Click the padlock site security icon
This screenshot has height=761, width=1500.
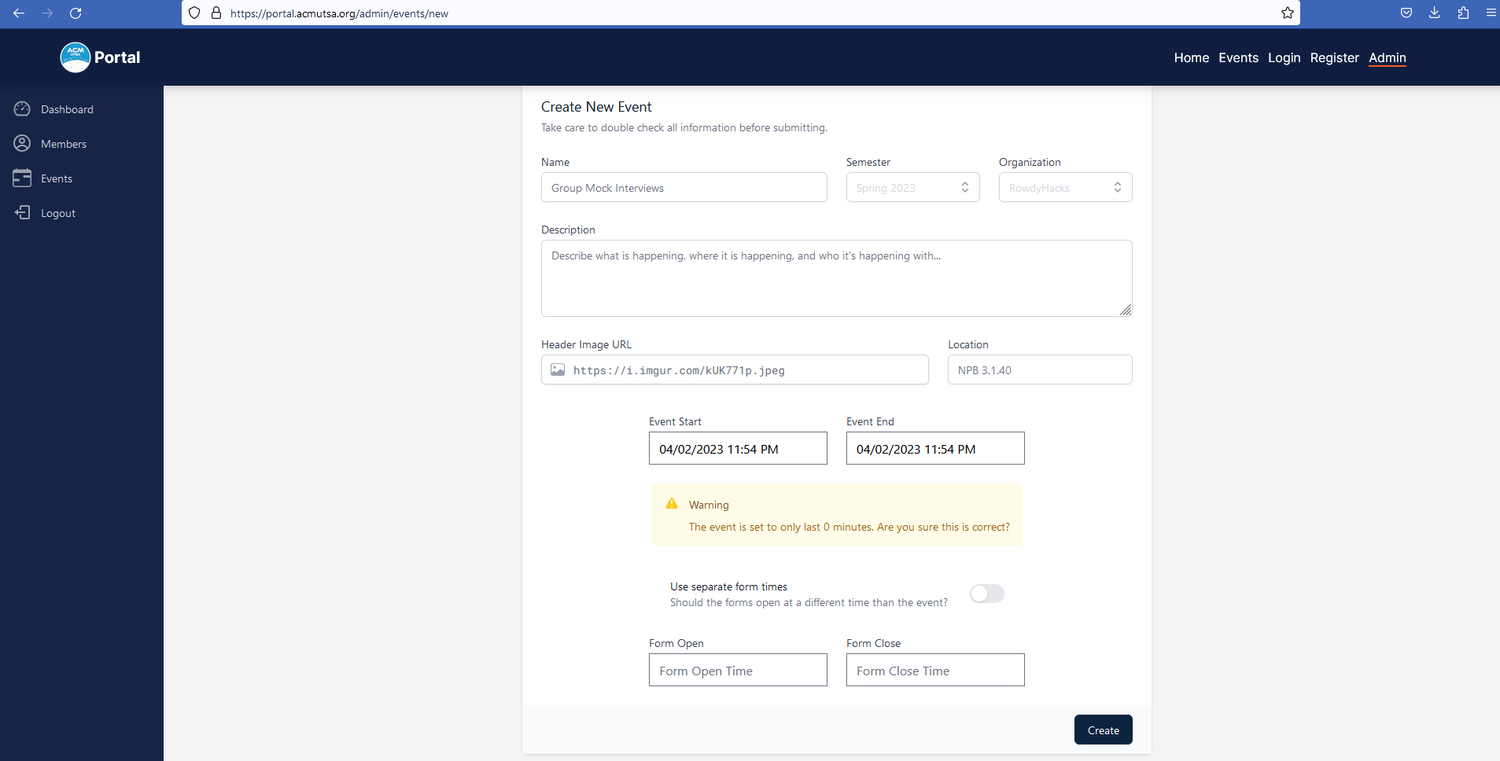click(x=216, y=14)
